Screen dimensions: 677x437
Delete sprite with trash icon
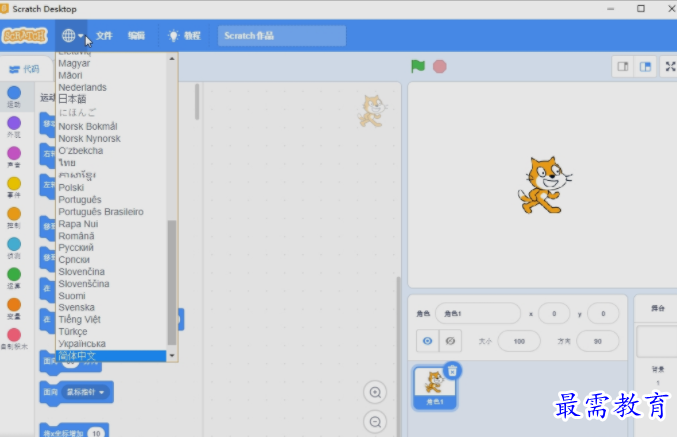coord(452,370)
